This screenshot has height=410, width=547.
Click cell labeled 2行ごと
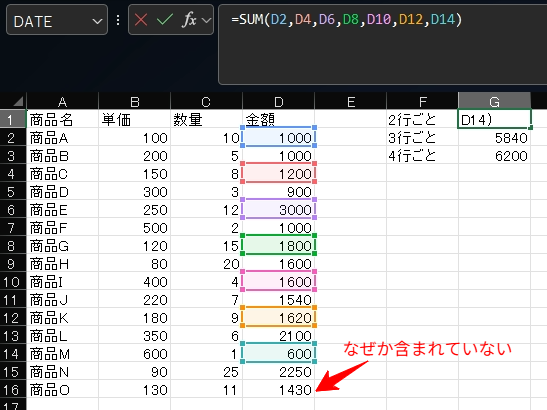tap(422, 119)
